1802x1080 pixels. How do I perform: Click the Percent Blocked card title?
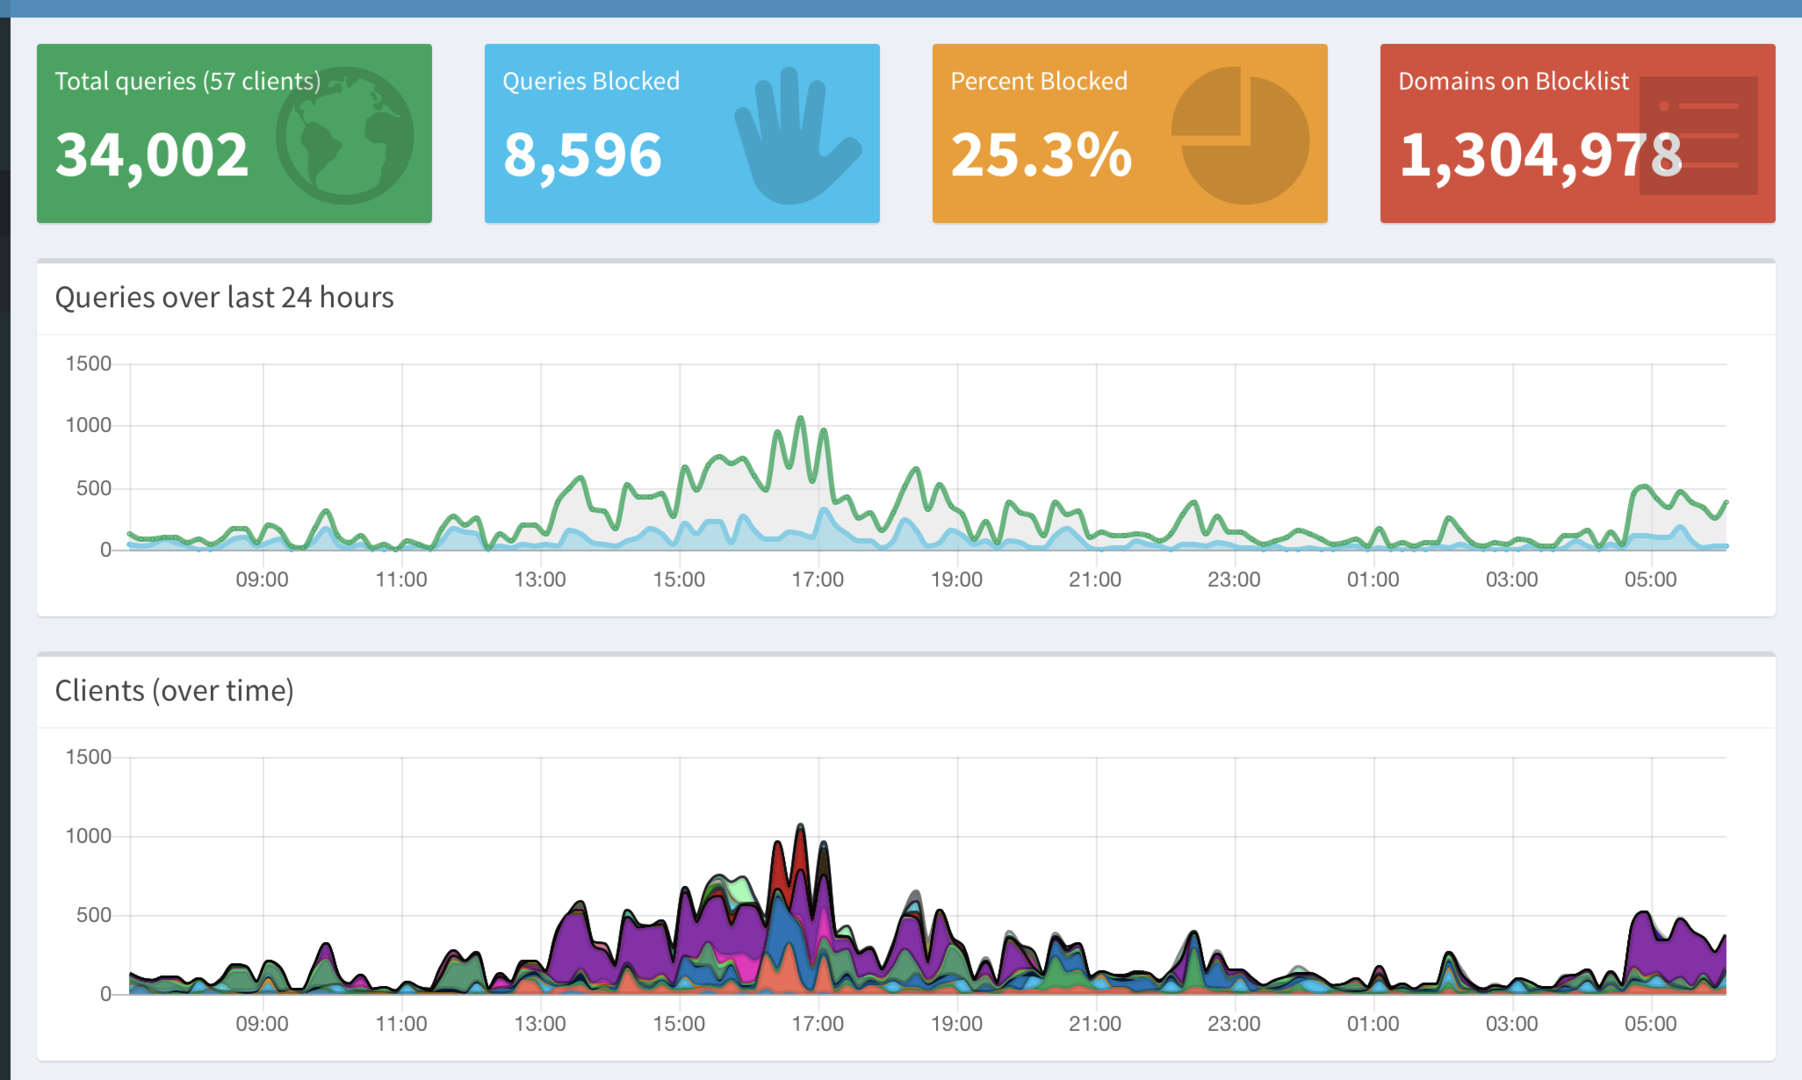1039,81
